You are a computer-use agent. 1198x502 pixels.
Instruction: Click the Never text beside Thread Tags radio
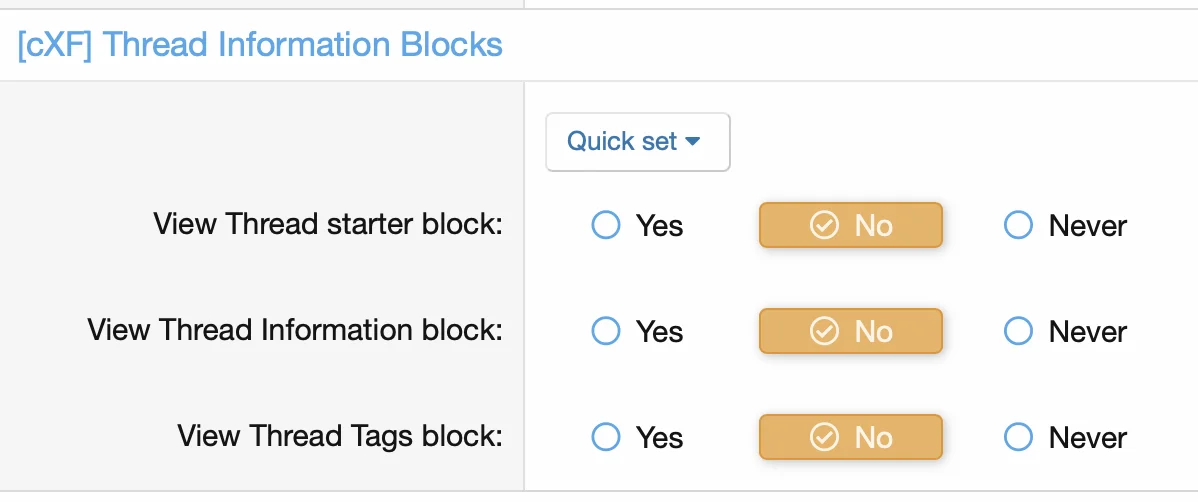[1088, 437]
